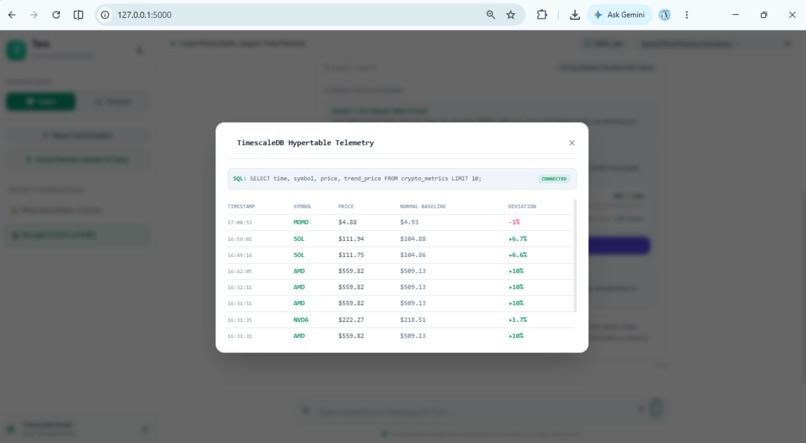Select the 16:42:05 timestamp cell
The height and width of the screenshot is (443, 806).
pyautogui.click(x=240, y=271)
